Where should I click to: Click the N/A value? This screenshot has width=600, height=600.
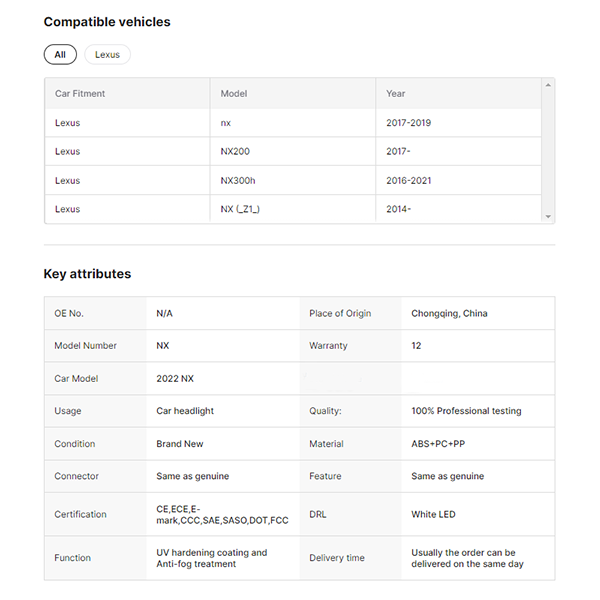pyautogui.click(x=164, y=313)
